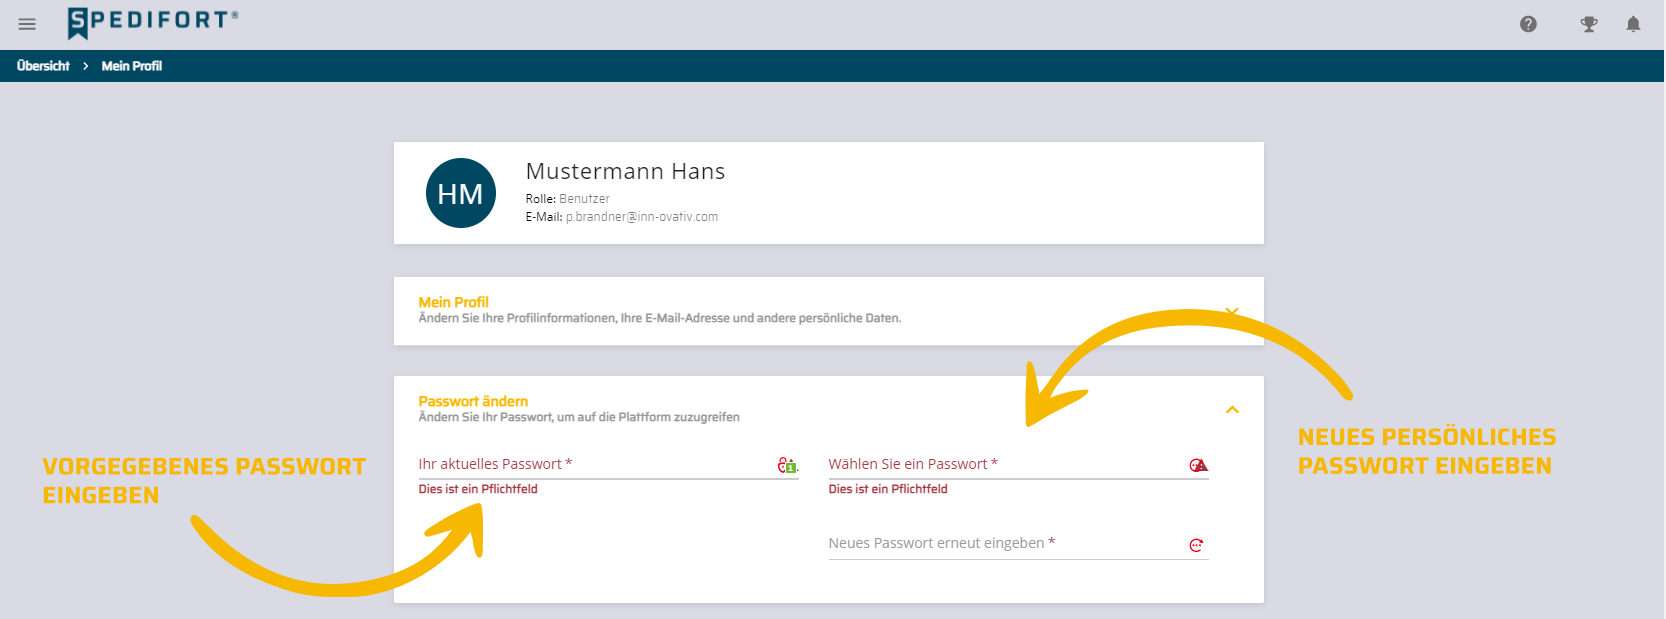Click the Rolle: Benutzer text
Viewport: 1666px width, 619px height.
pos(567,199)
